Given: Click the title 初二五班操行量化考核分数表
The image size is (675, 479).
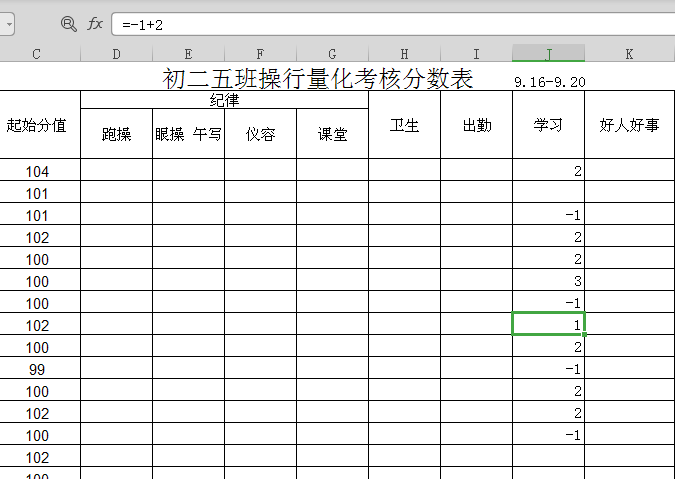Looking at the screenshot, I should [318, 78].
